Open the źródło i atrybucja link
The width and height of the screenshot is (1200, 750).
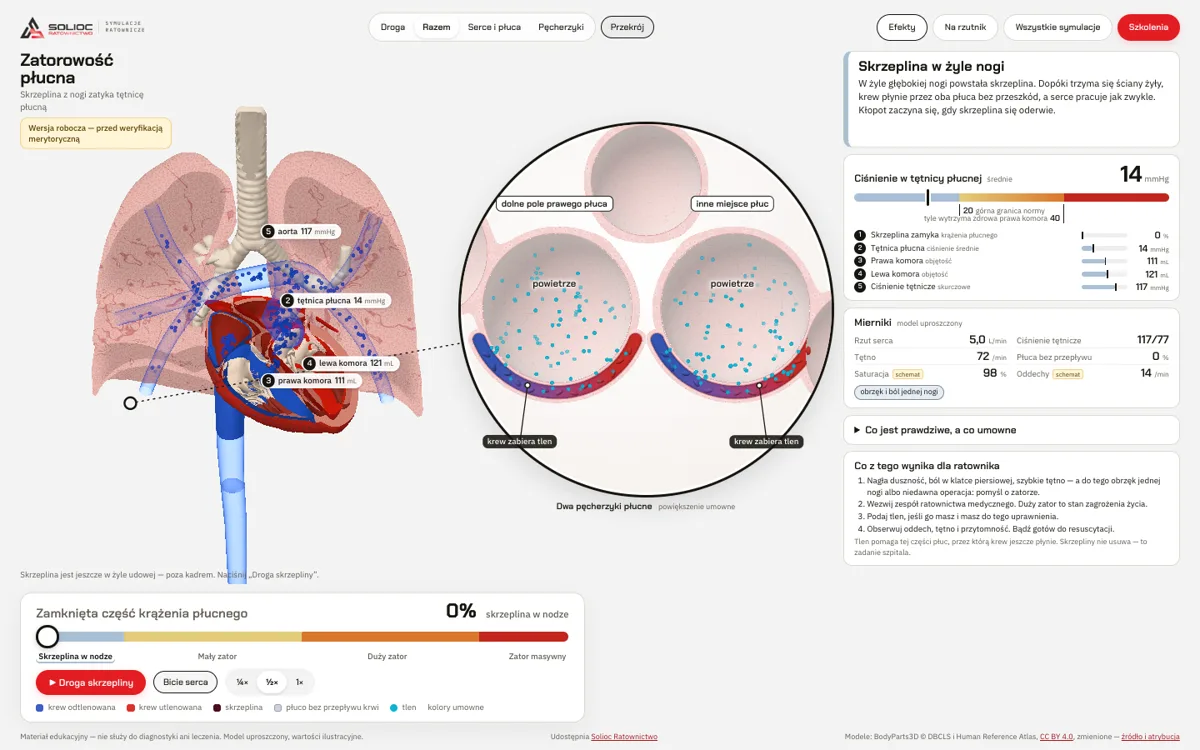[x=1150, y=737]
